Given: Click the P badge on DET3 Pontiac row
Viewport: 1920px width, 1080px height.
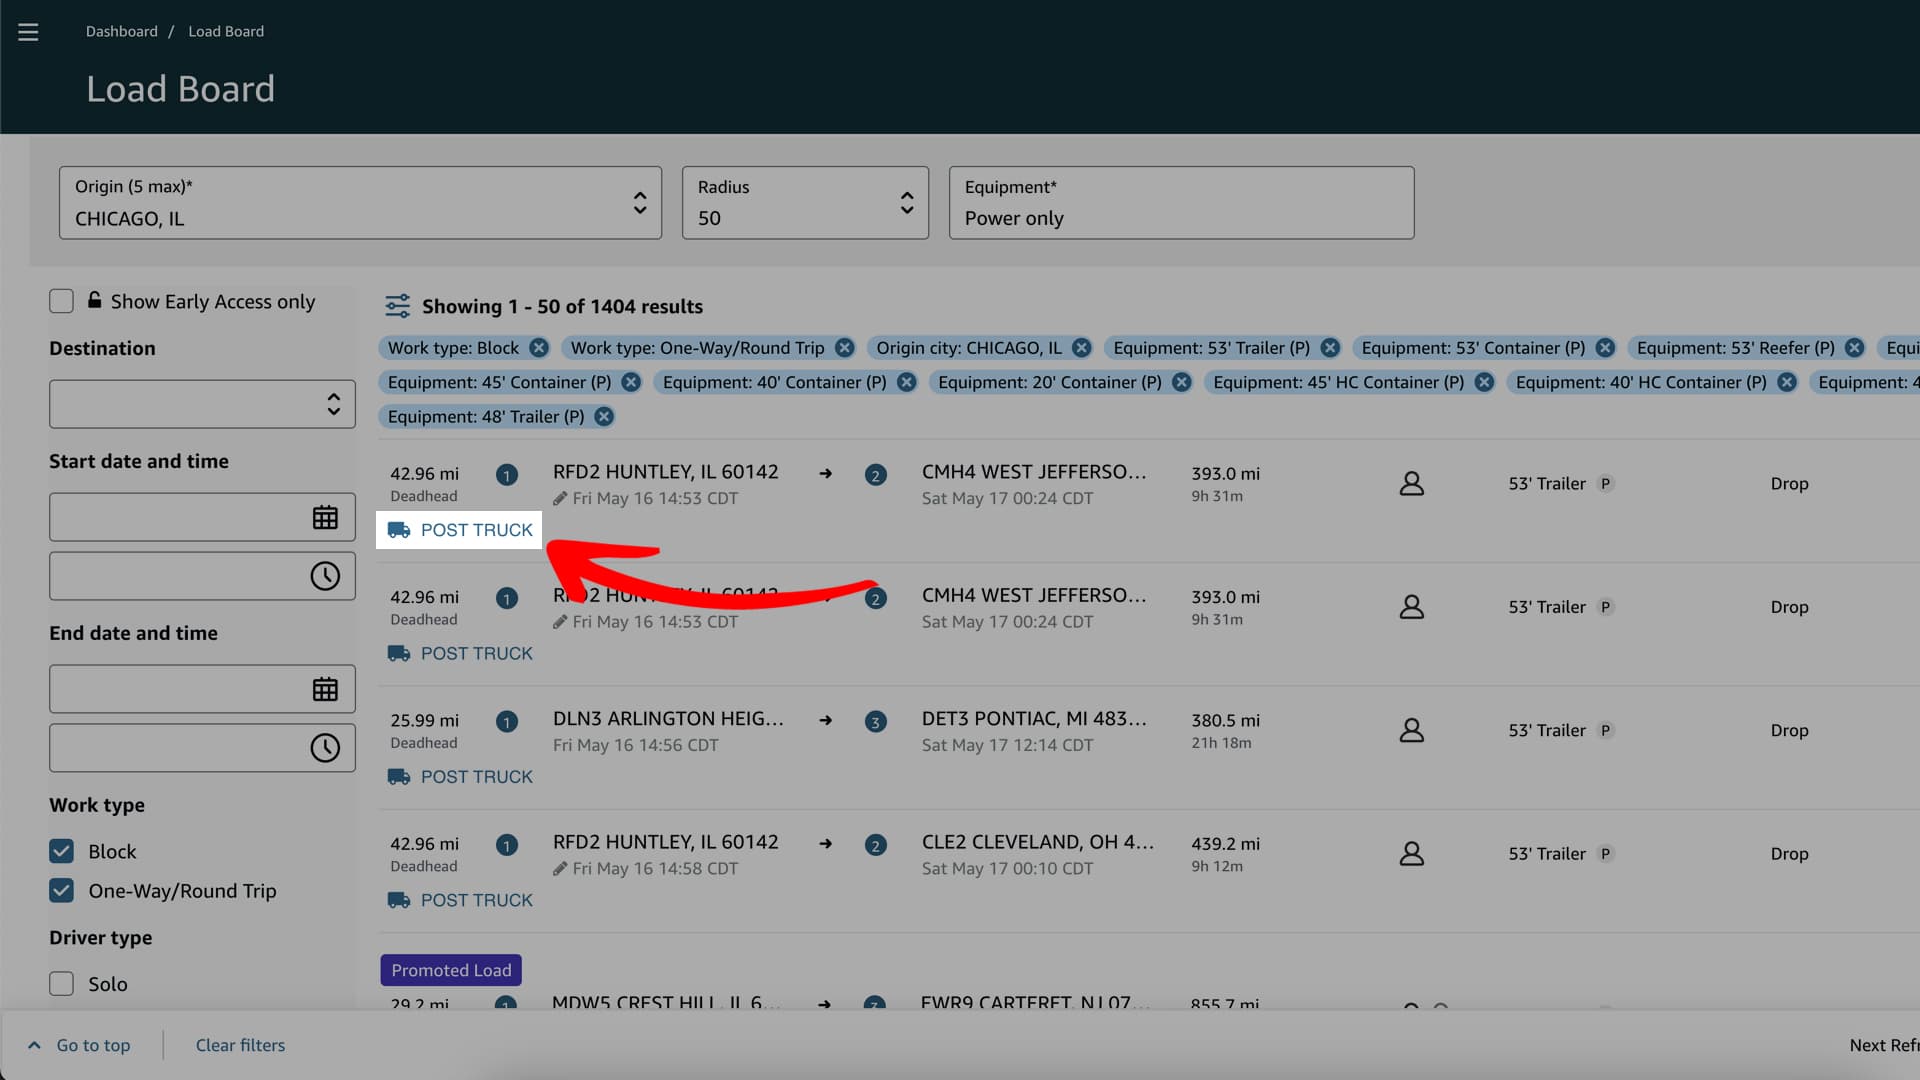Looking at the screenshot, I should click(x=1605, y=731).
